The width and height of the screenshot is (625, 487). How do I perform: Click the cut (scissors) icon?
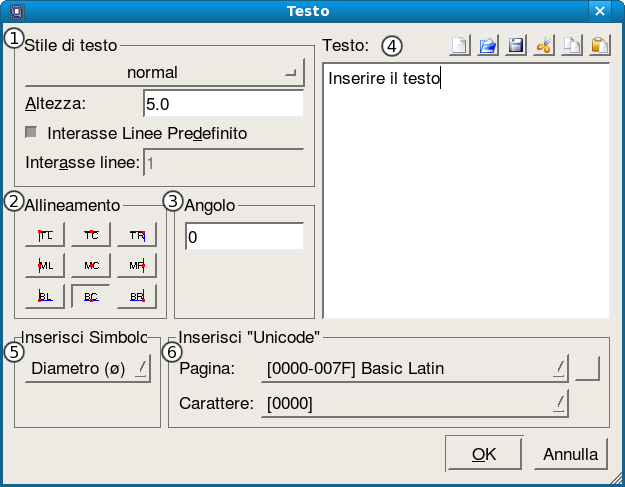pyautogui.click(x=543, y=46)
